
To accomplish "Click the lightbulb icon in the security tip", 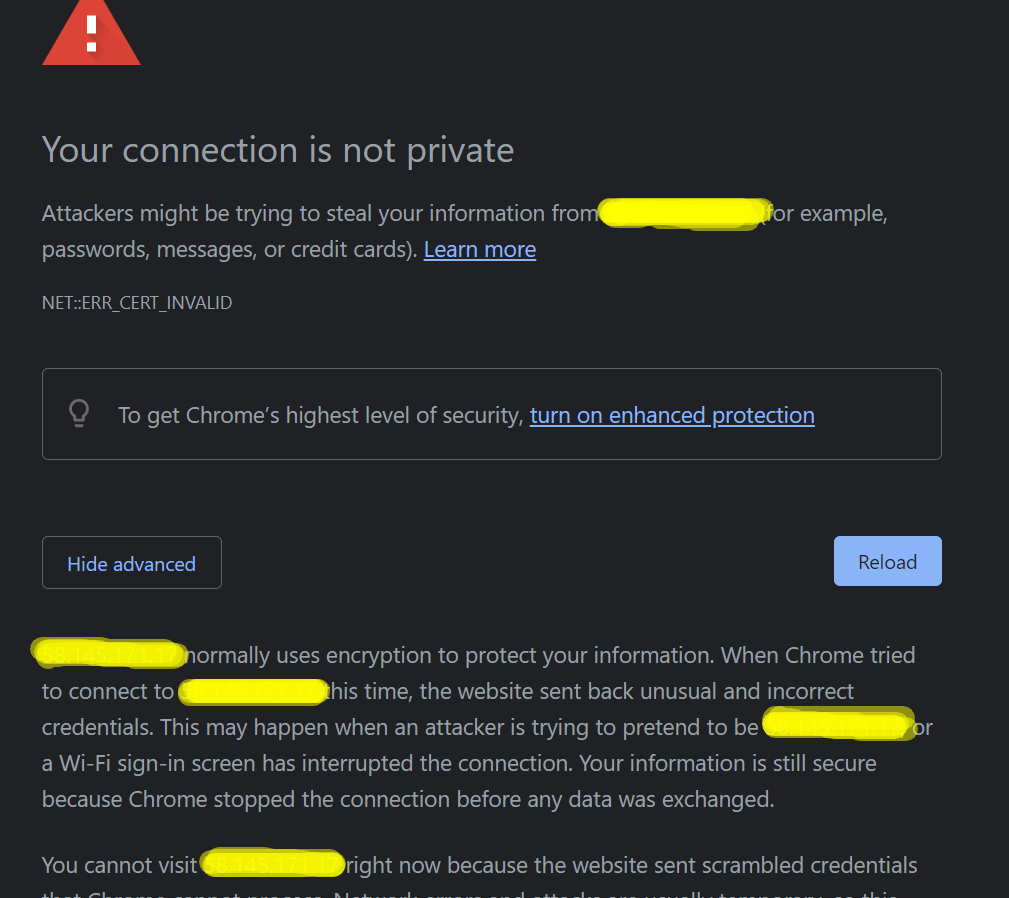I will click(78, 414).
